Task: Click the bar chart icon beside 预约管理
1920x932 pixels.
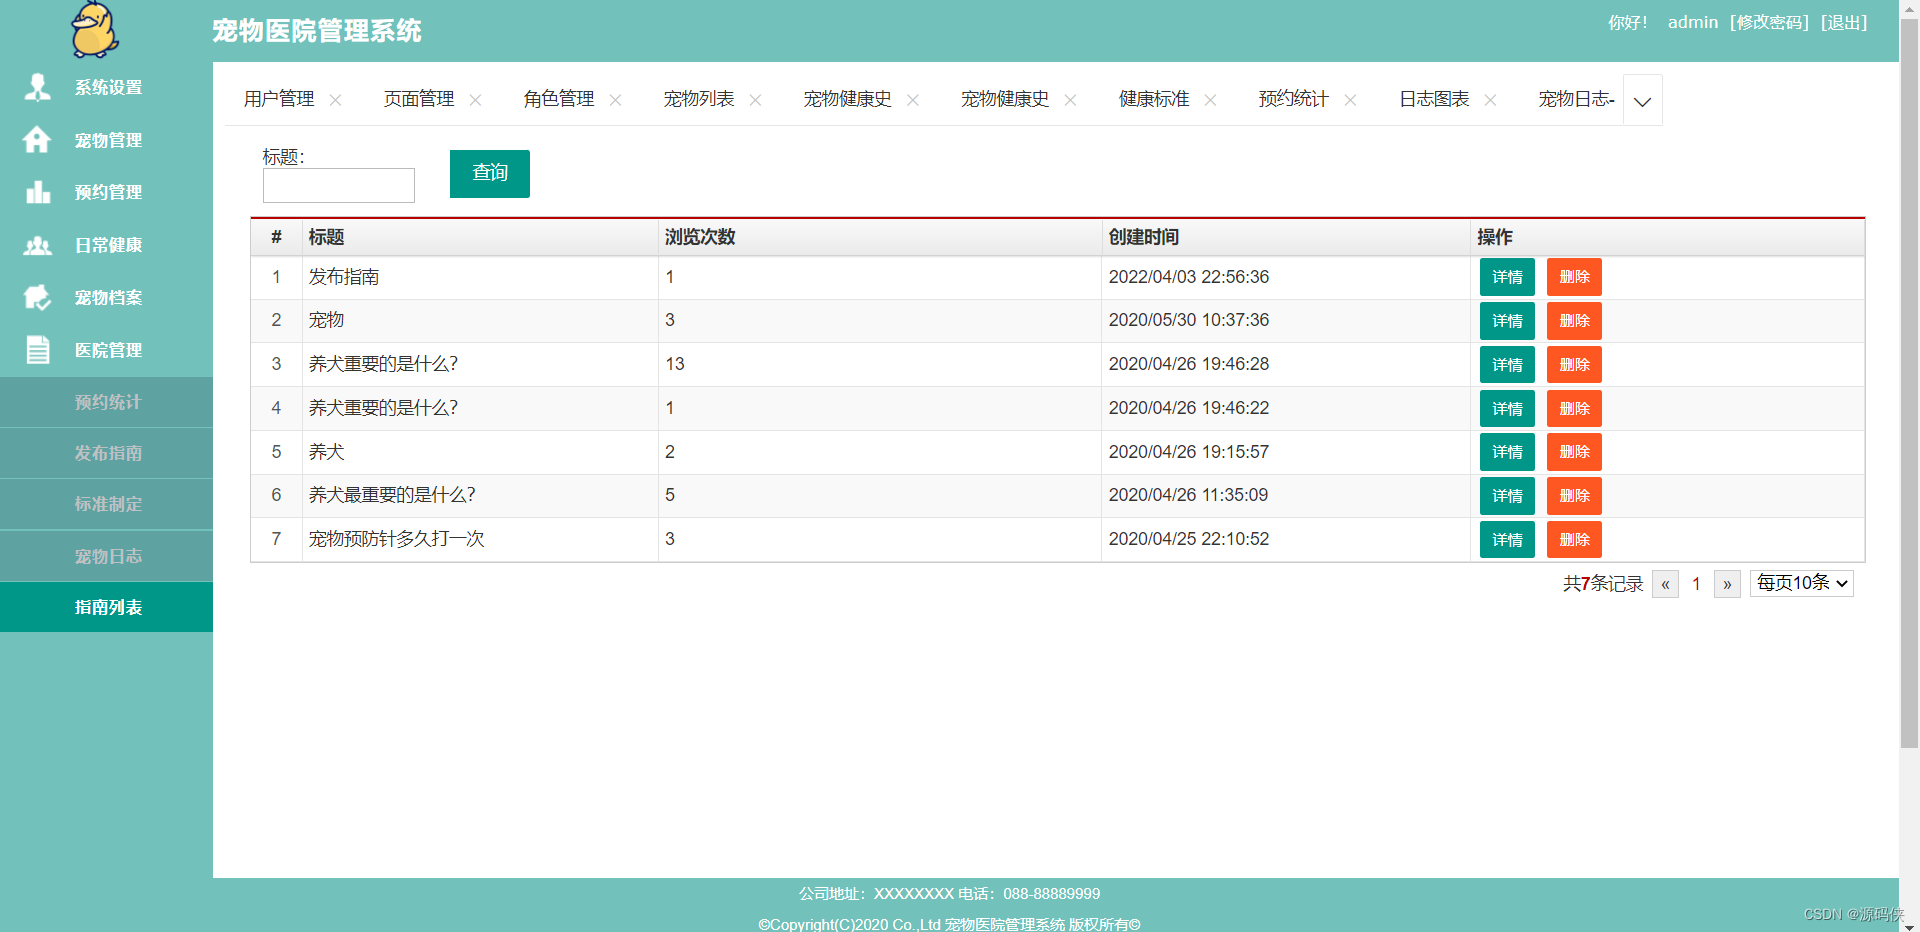Action: 38,192
